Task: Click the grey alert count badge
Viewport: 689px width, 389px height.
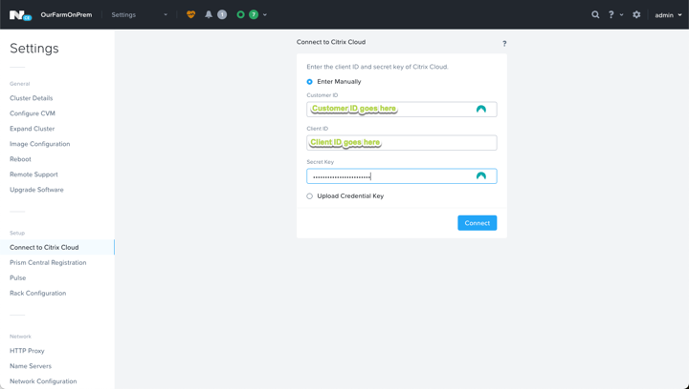Action: point(222,15)
